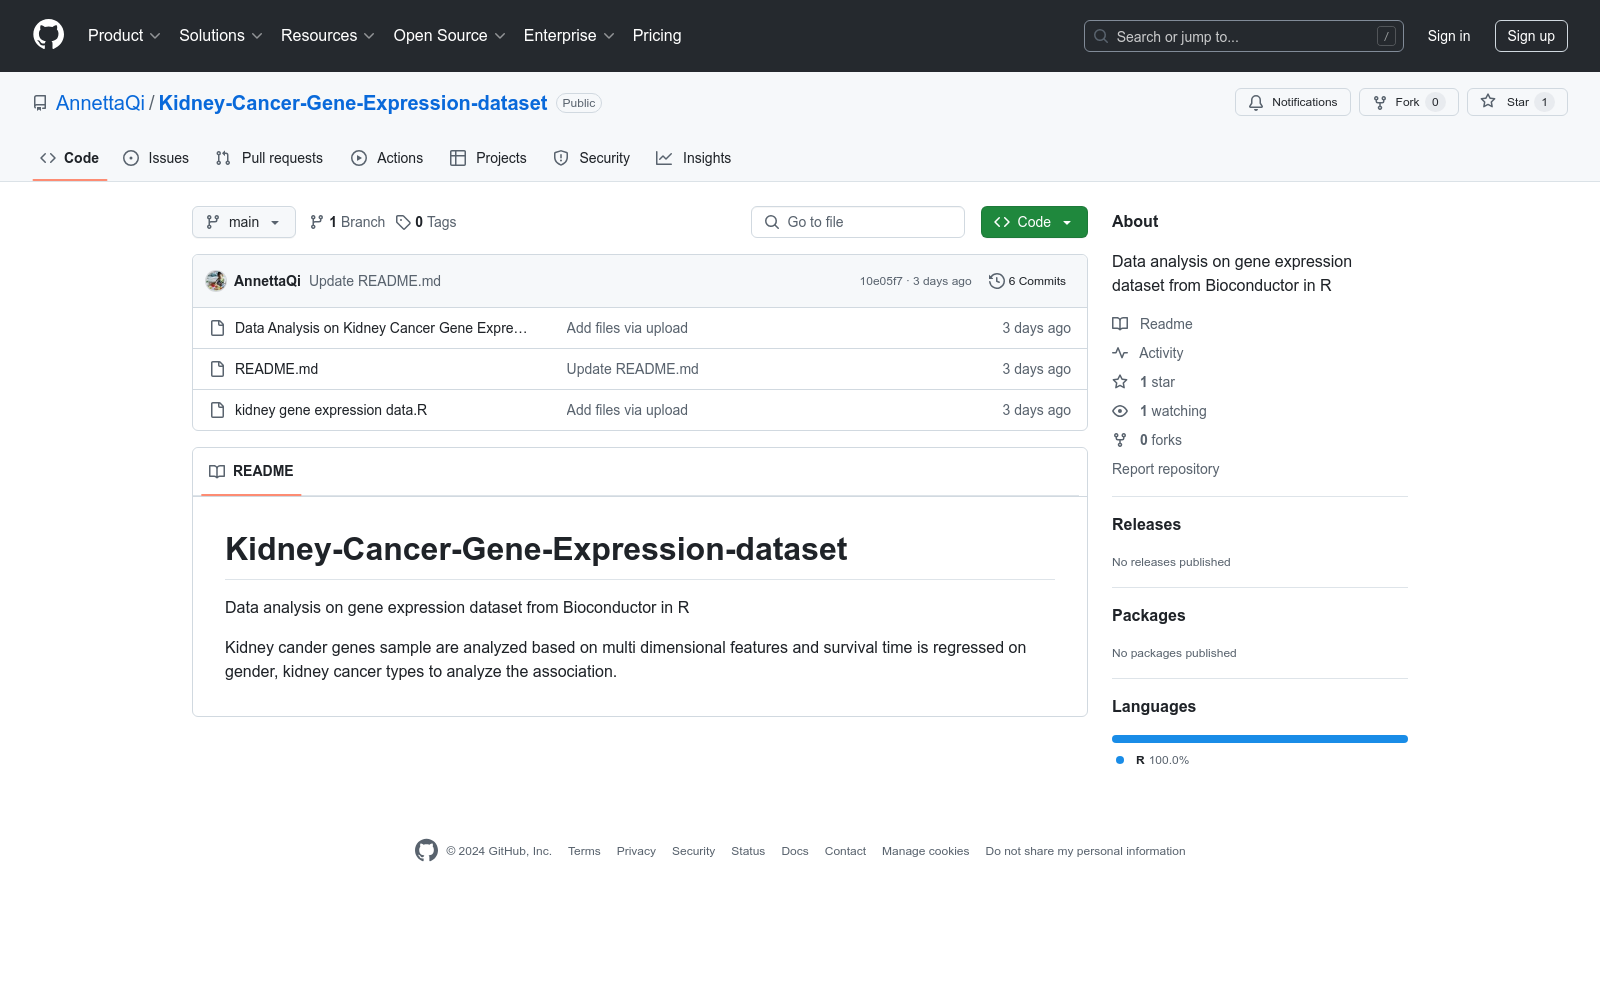
Task: Open the Contact footer link
Action: pos(845,851)
